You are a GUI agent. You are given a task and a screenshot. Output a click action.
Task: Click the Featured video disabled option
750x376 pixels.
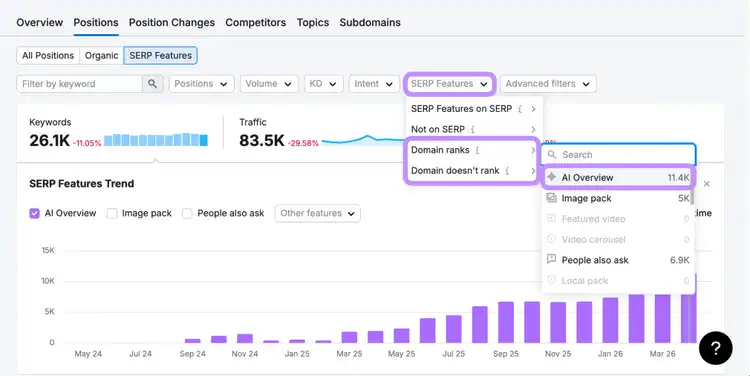pyautogui.click(x=618, y=219)
